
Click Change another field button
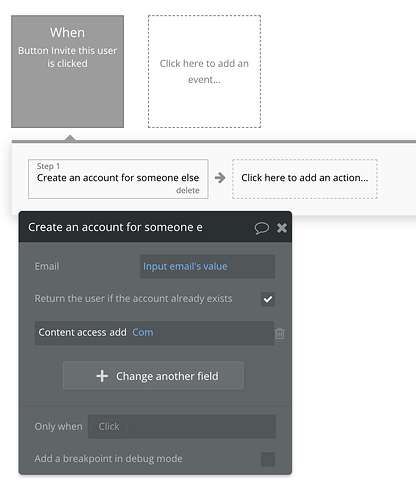pos(153,376)
